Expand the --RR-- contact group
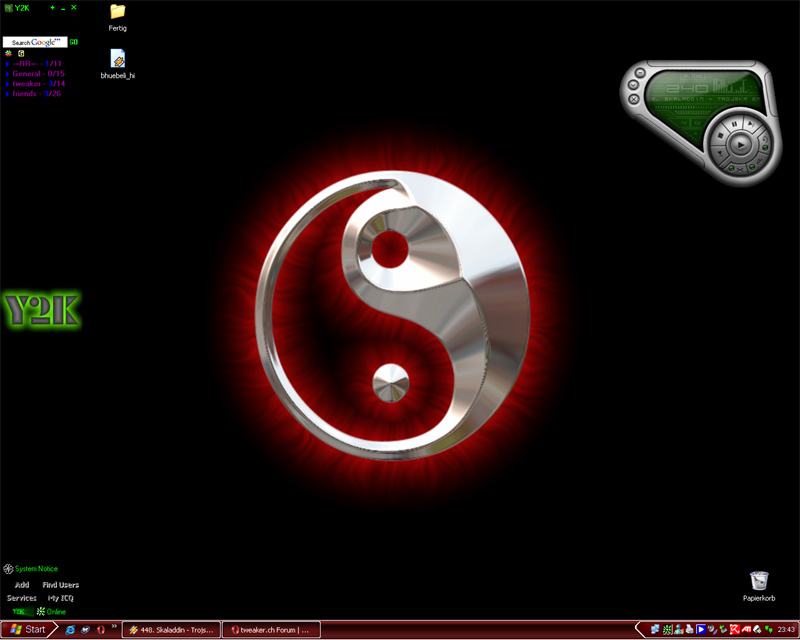This screenshot has width=800, height=640. [7, 63]
